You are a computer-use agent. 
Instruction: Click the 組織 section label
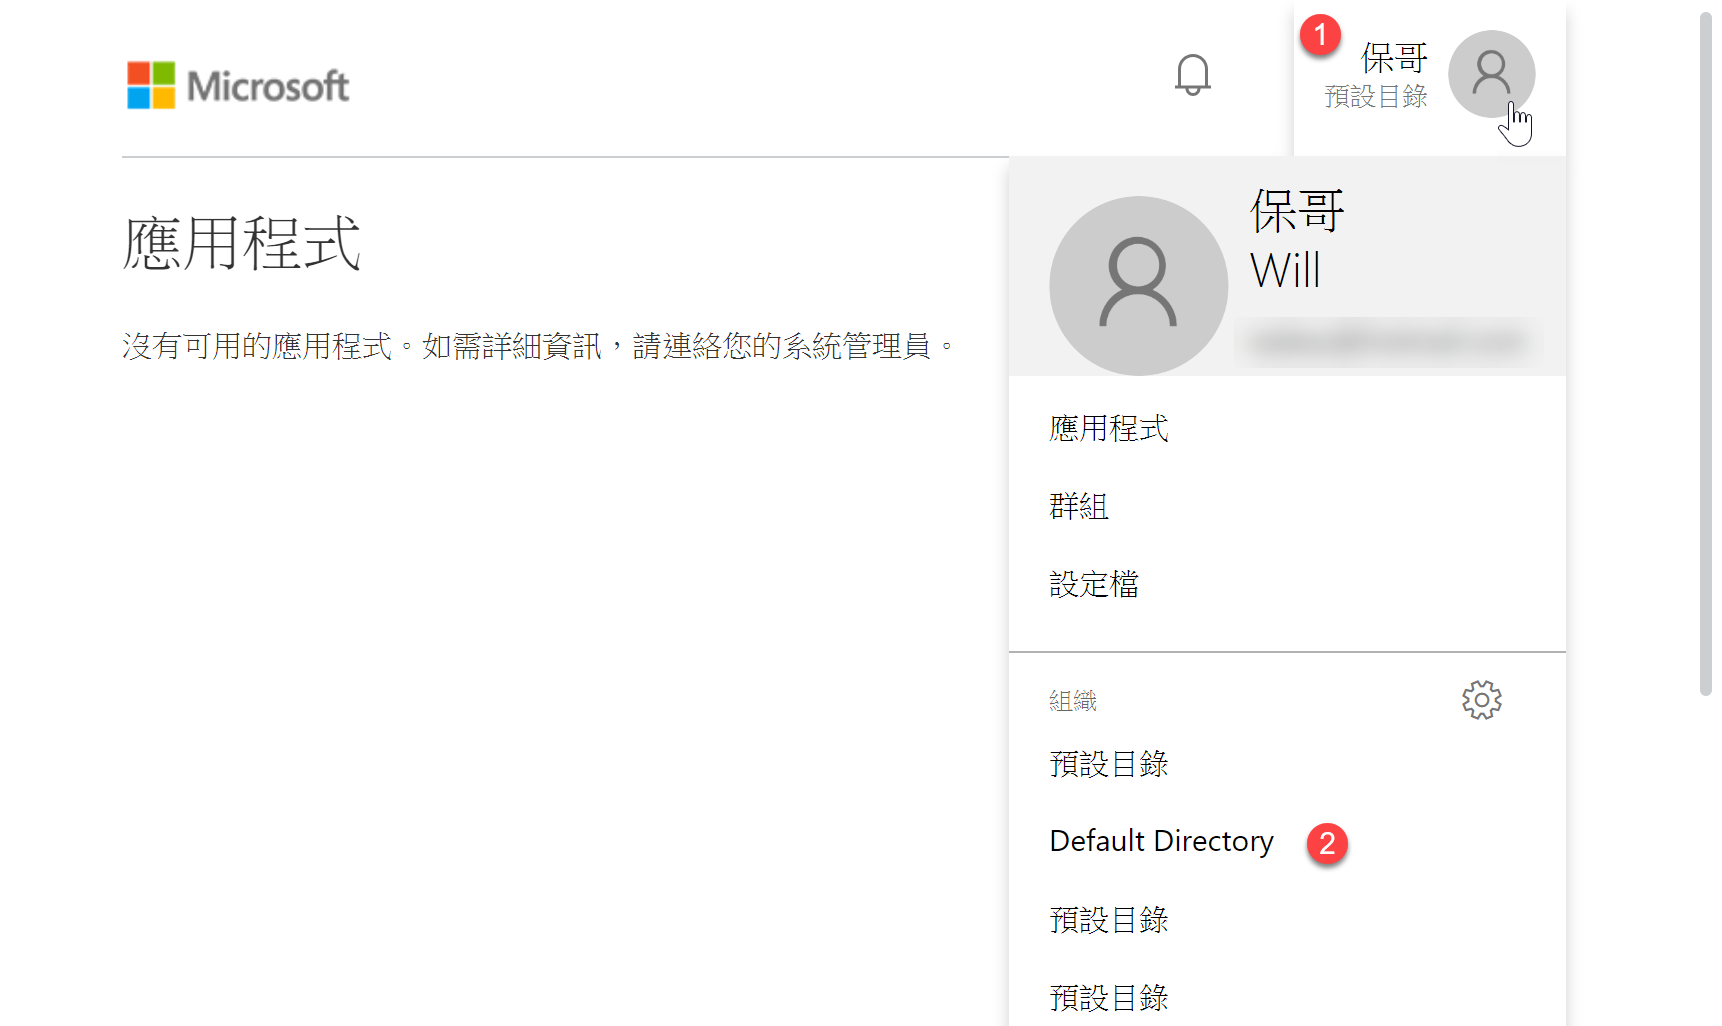coord(1073,701)
